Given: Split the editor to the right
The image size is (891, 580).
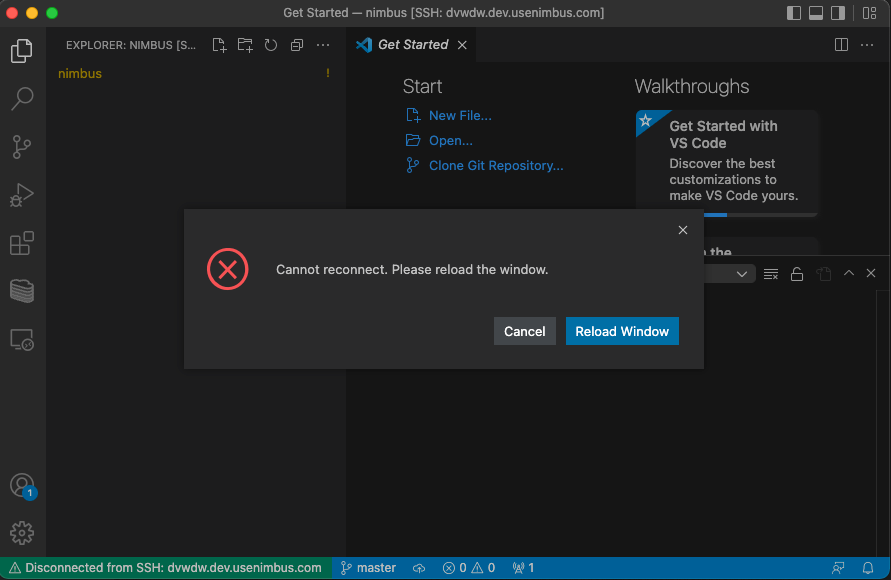Looking at the screenshot, I should click(x=842, y=45).
